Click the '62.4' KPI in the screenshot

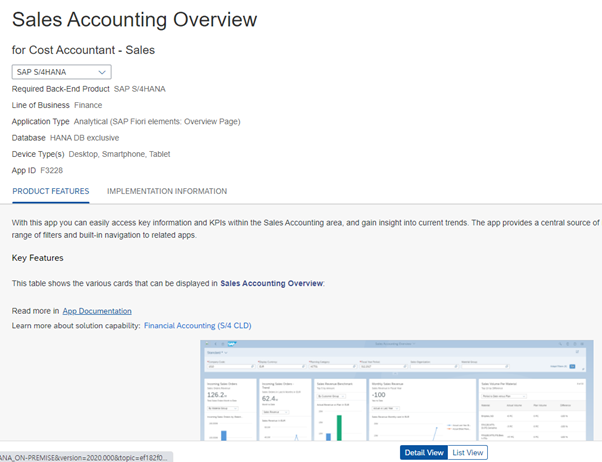(x=270, y=399)
